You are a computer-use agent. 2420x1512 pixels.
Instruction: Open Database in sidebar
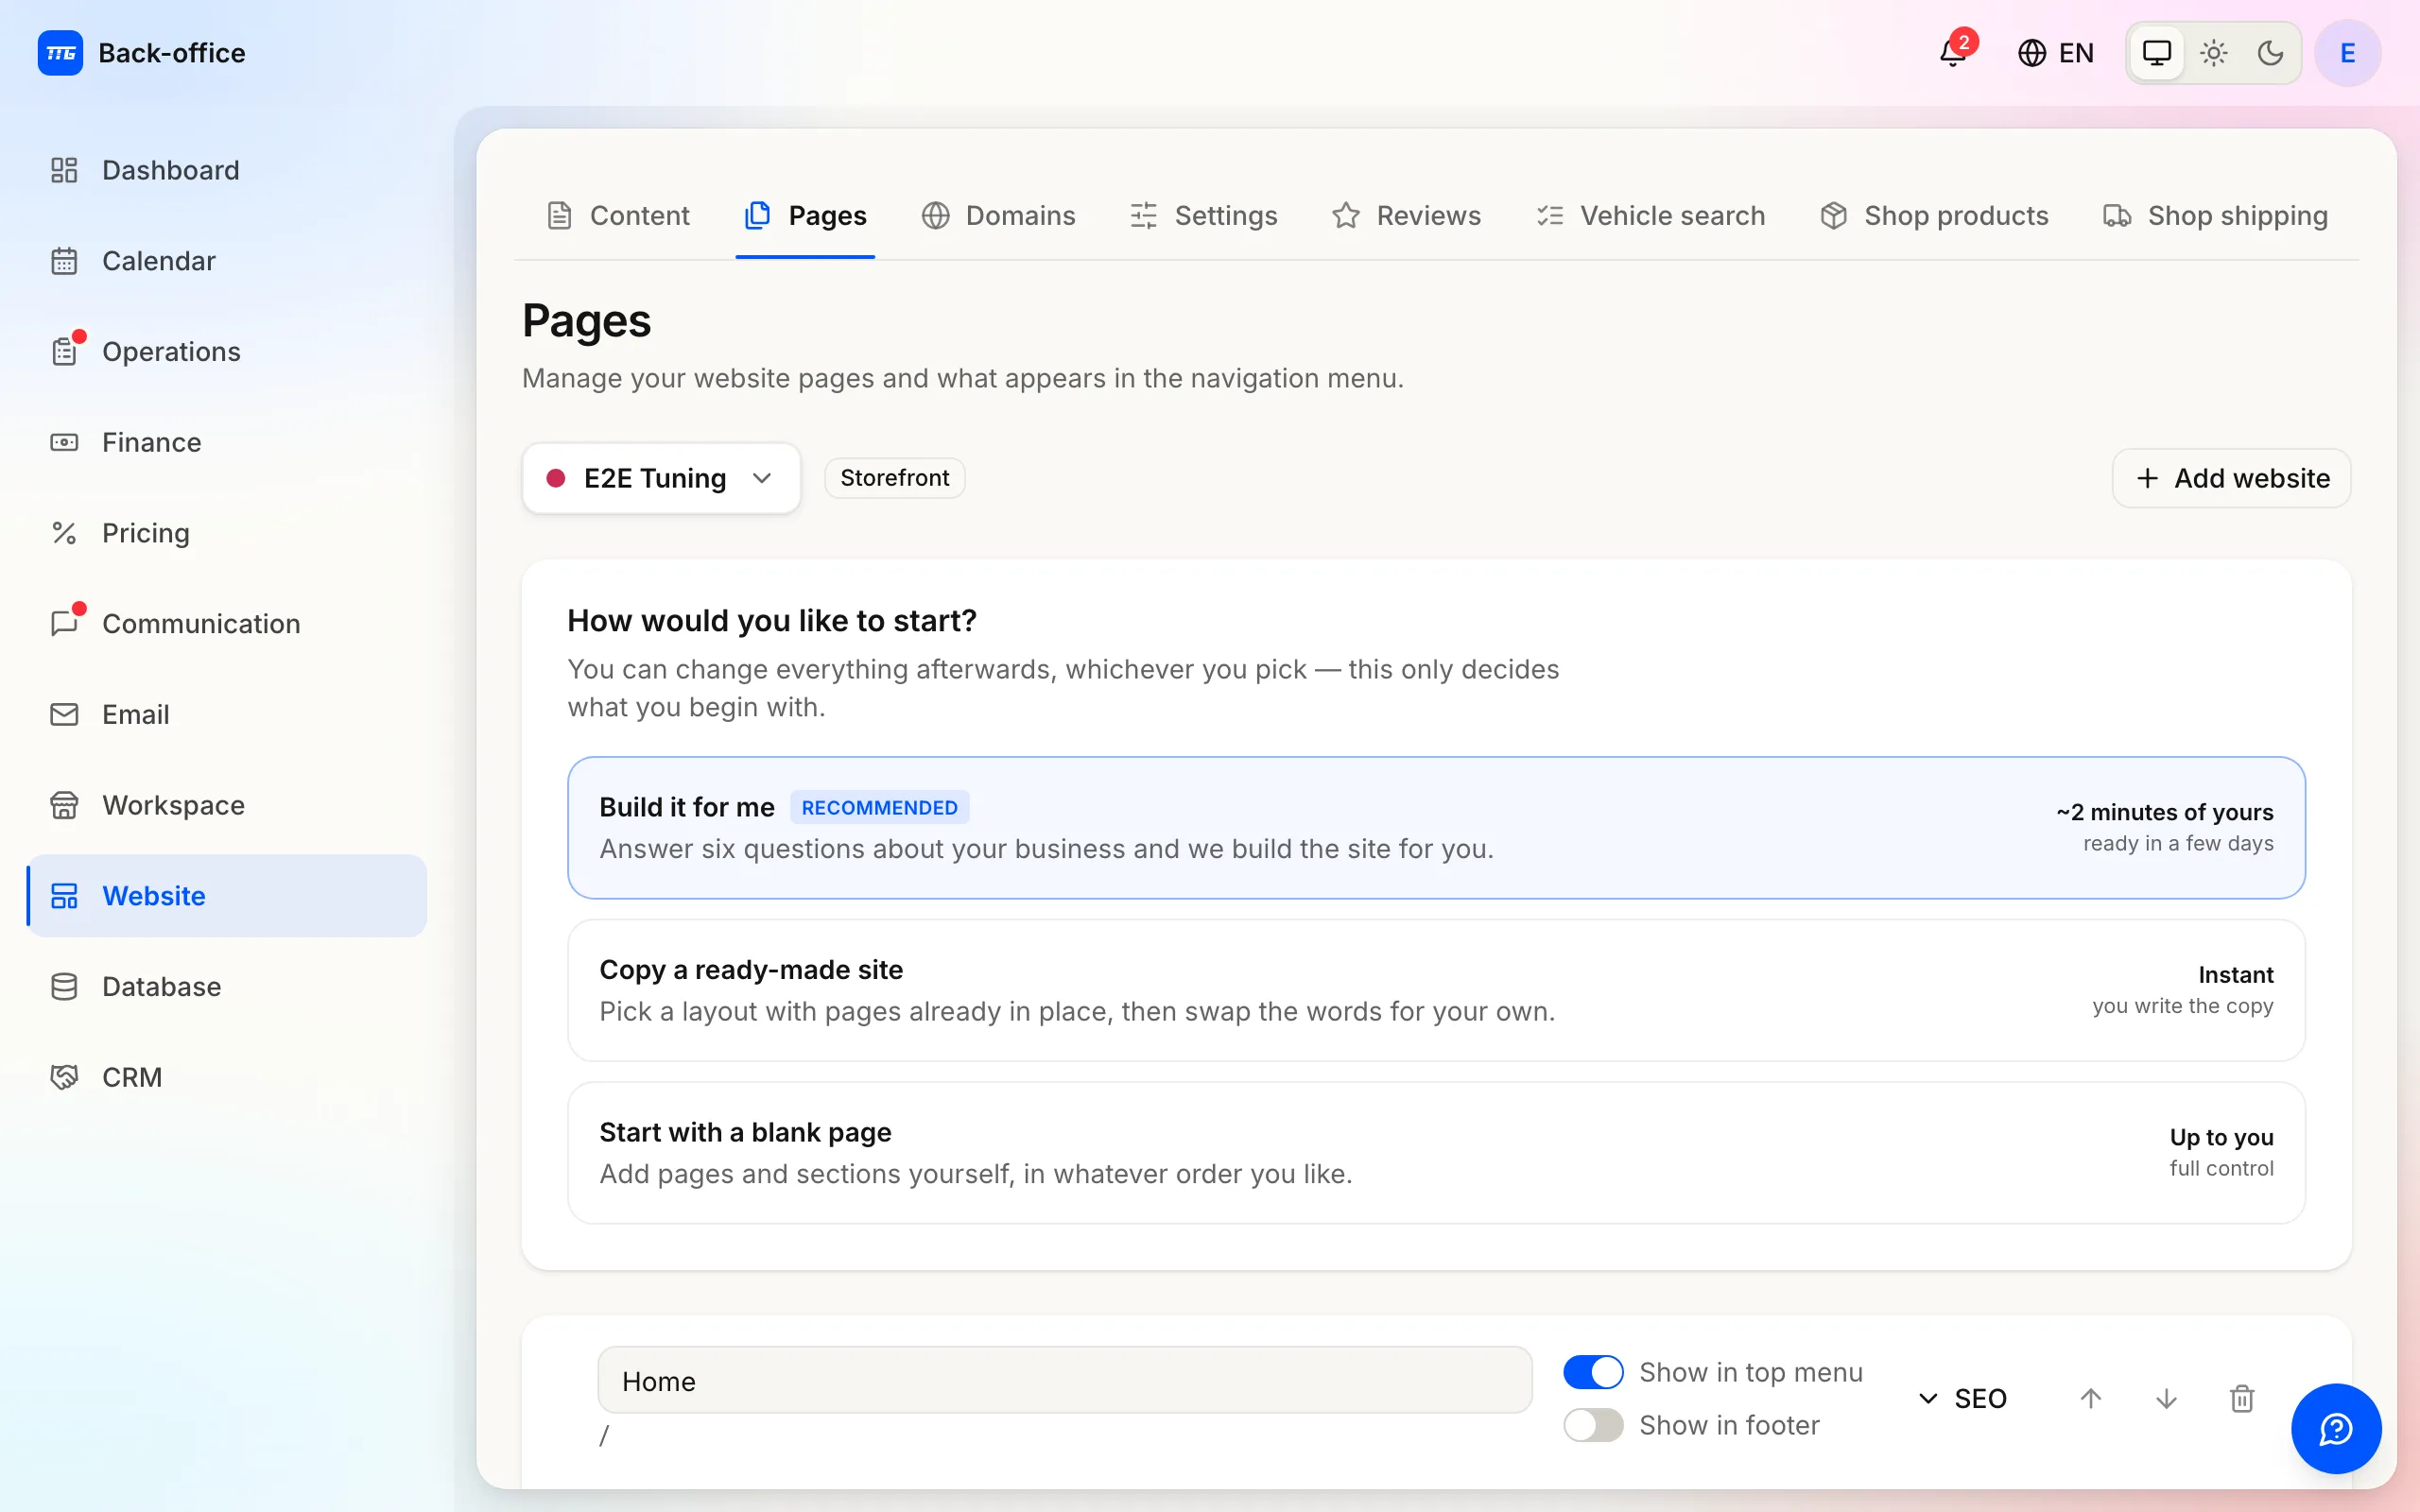[227, 987]
